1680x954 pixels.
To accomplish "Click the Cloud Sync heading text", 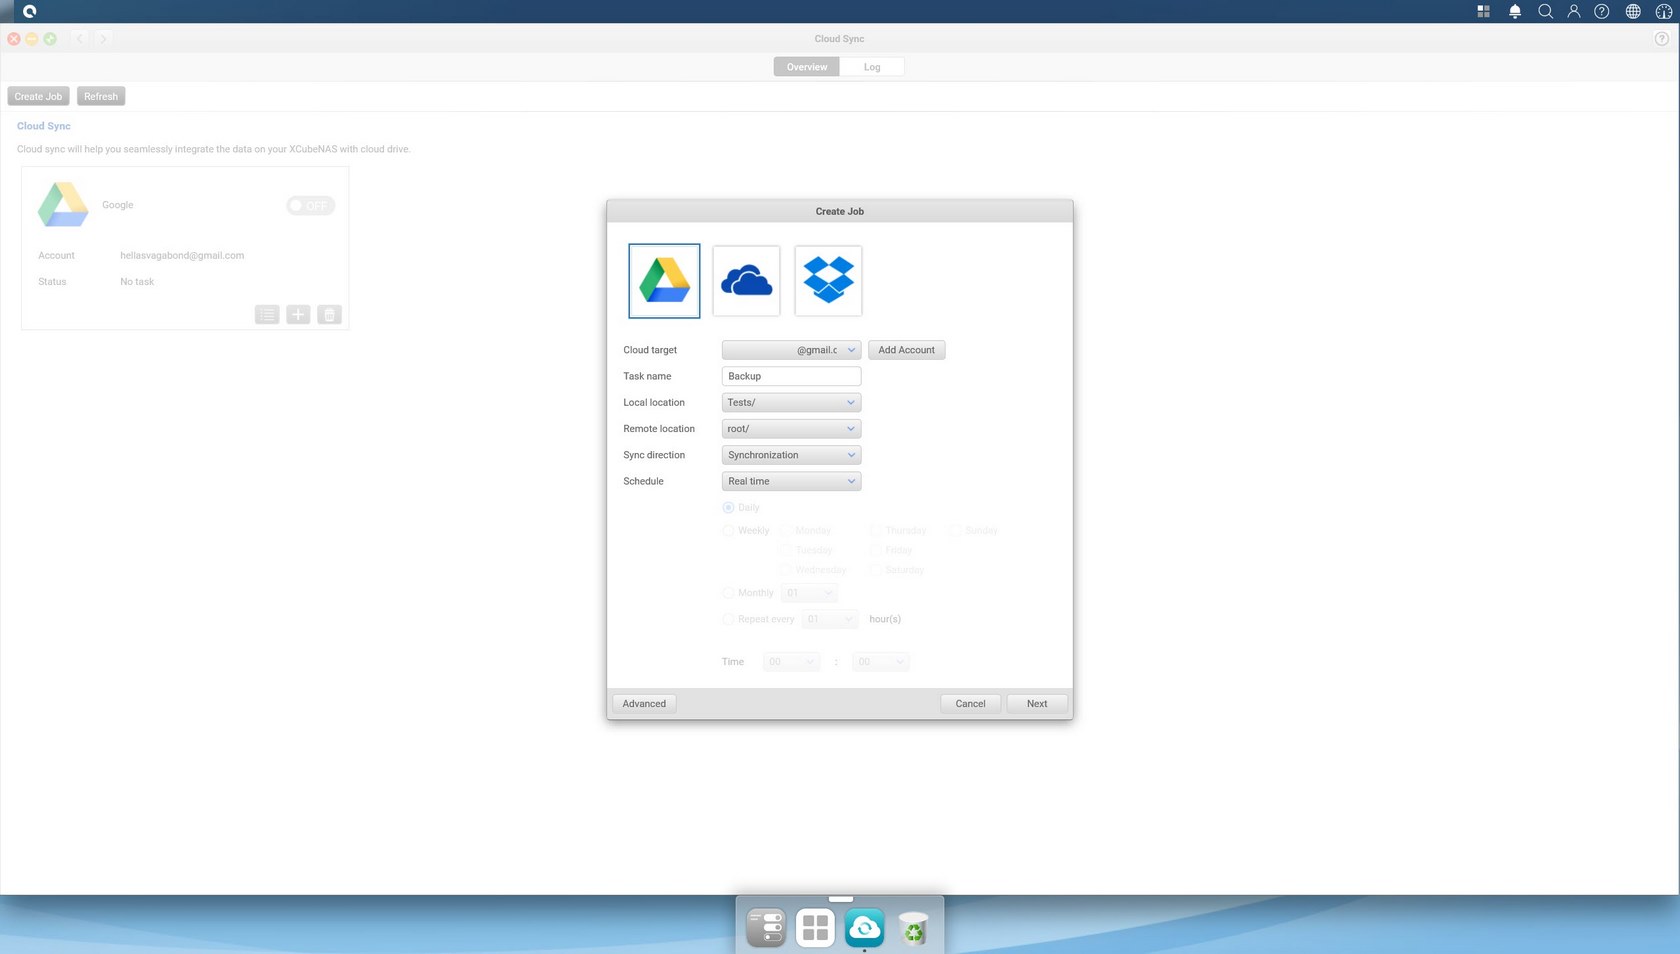I will pos(44,126).
